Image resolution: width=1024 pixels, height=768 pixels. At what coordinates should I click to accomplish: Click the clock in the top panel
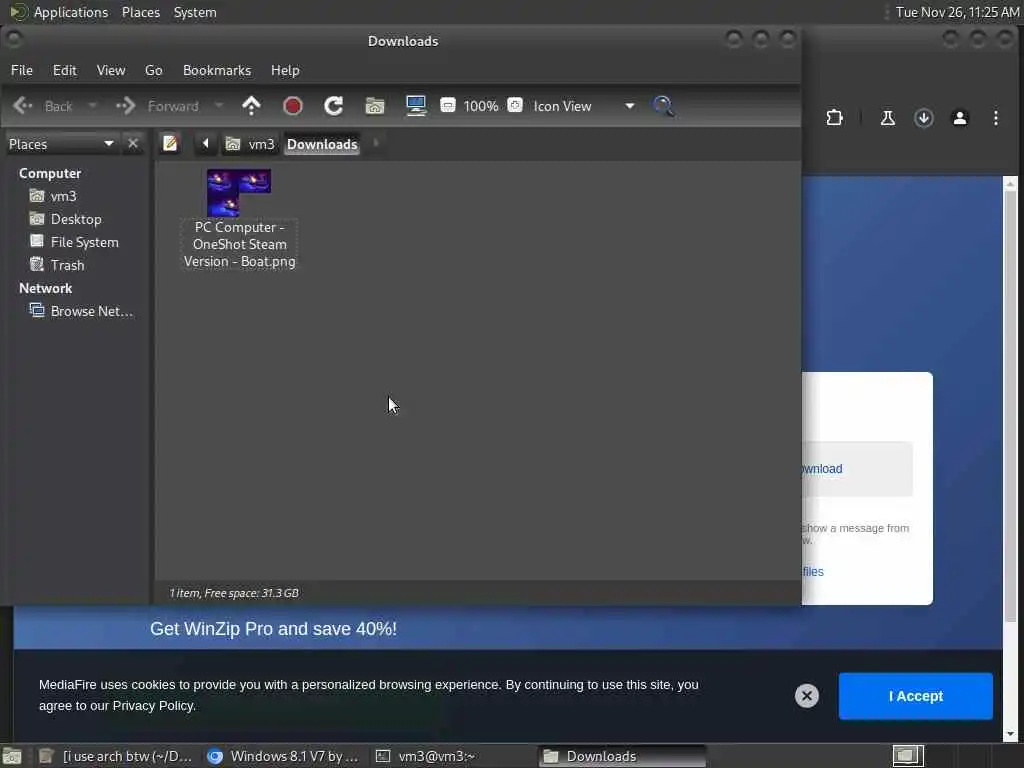957,12
